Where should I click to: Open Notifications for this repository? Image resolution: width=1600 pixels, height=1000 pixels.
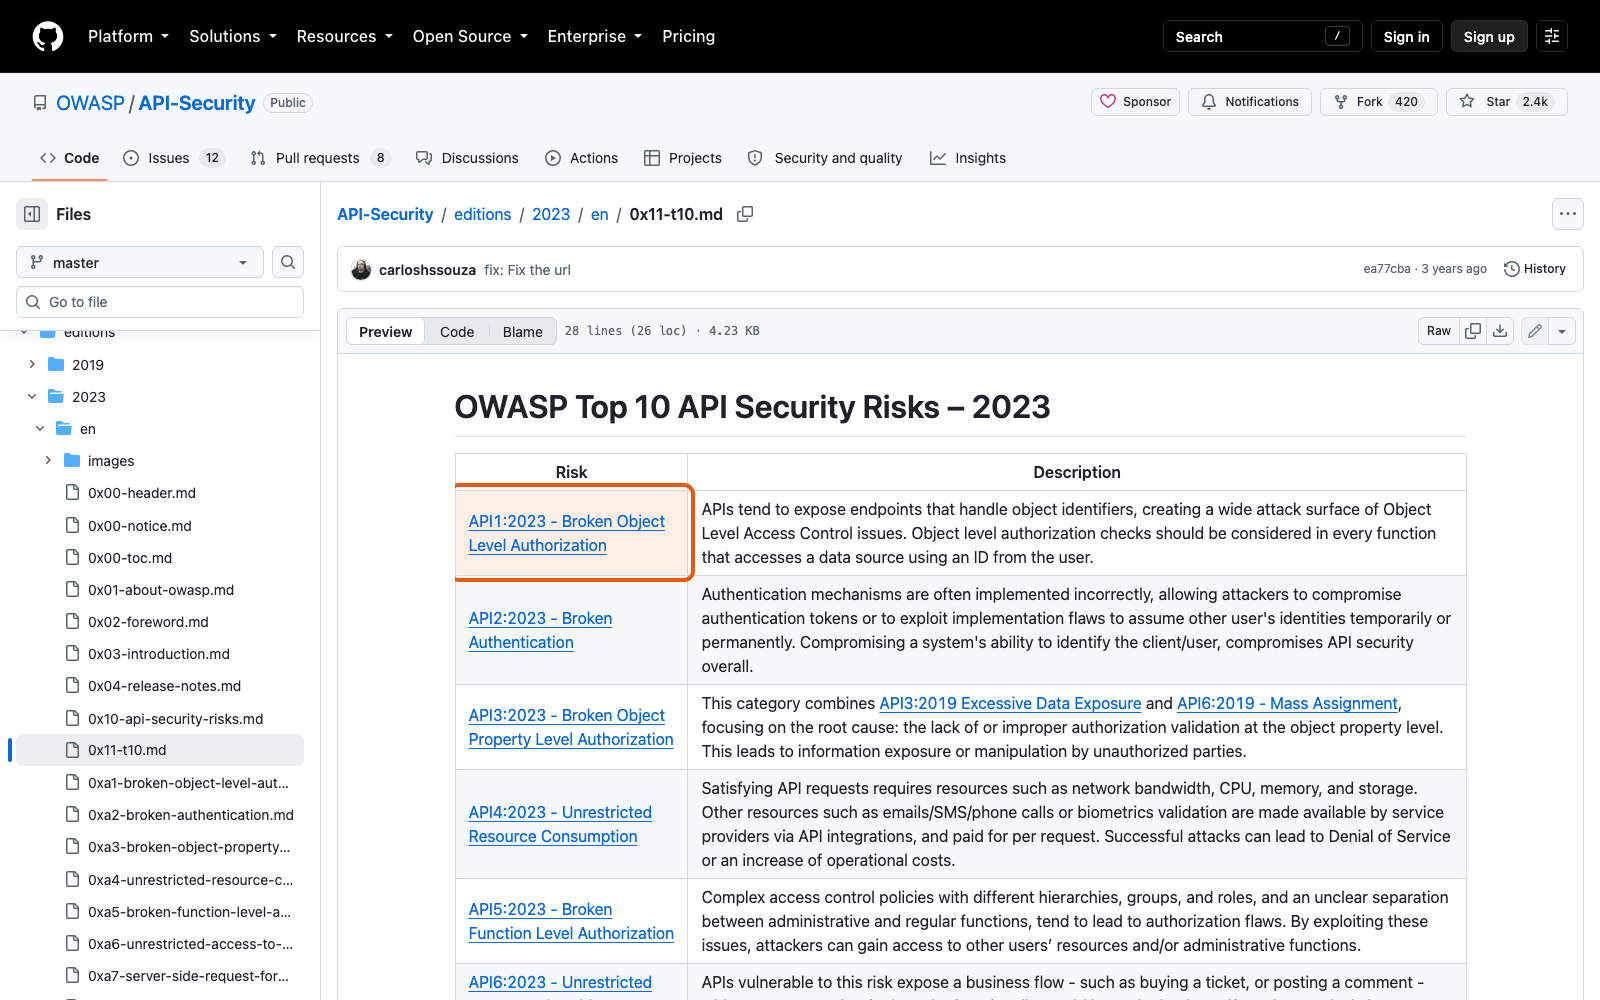[x=1249, y=102]
